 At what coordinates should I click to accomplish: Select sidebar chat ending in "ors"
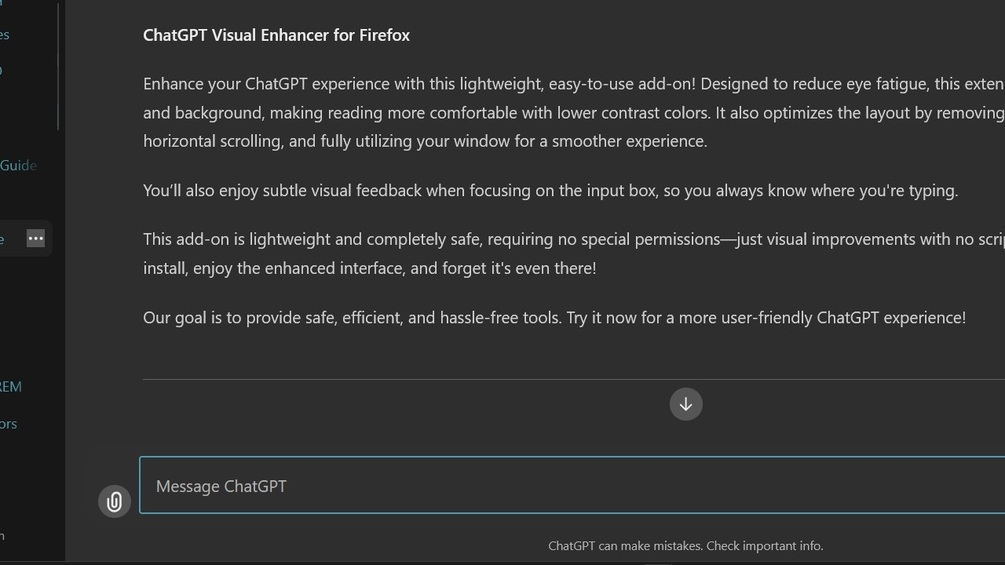[9, 424]
